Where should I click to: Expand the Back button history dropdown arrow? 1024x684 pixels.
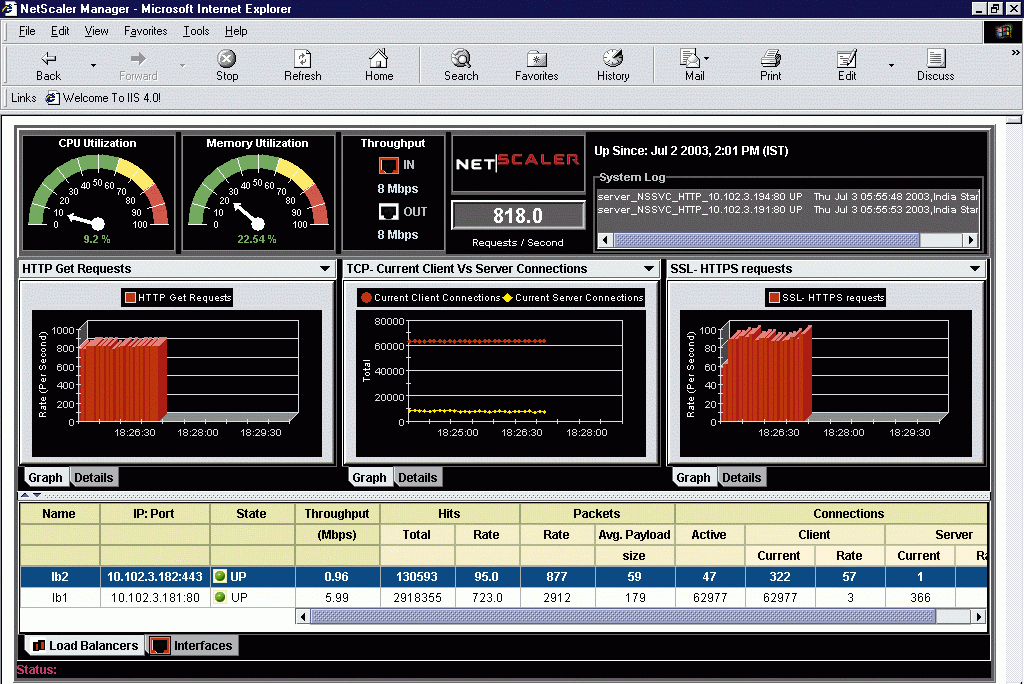(x=93, y=65)
